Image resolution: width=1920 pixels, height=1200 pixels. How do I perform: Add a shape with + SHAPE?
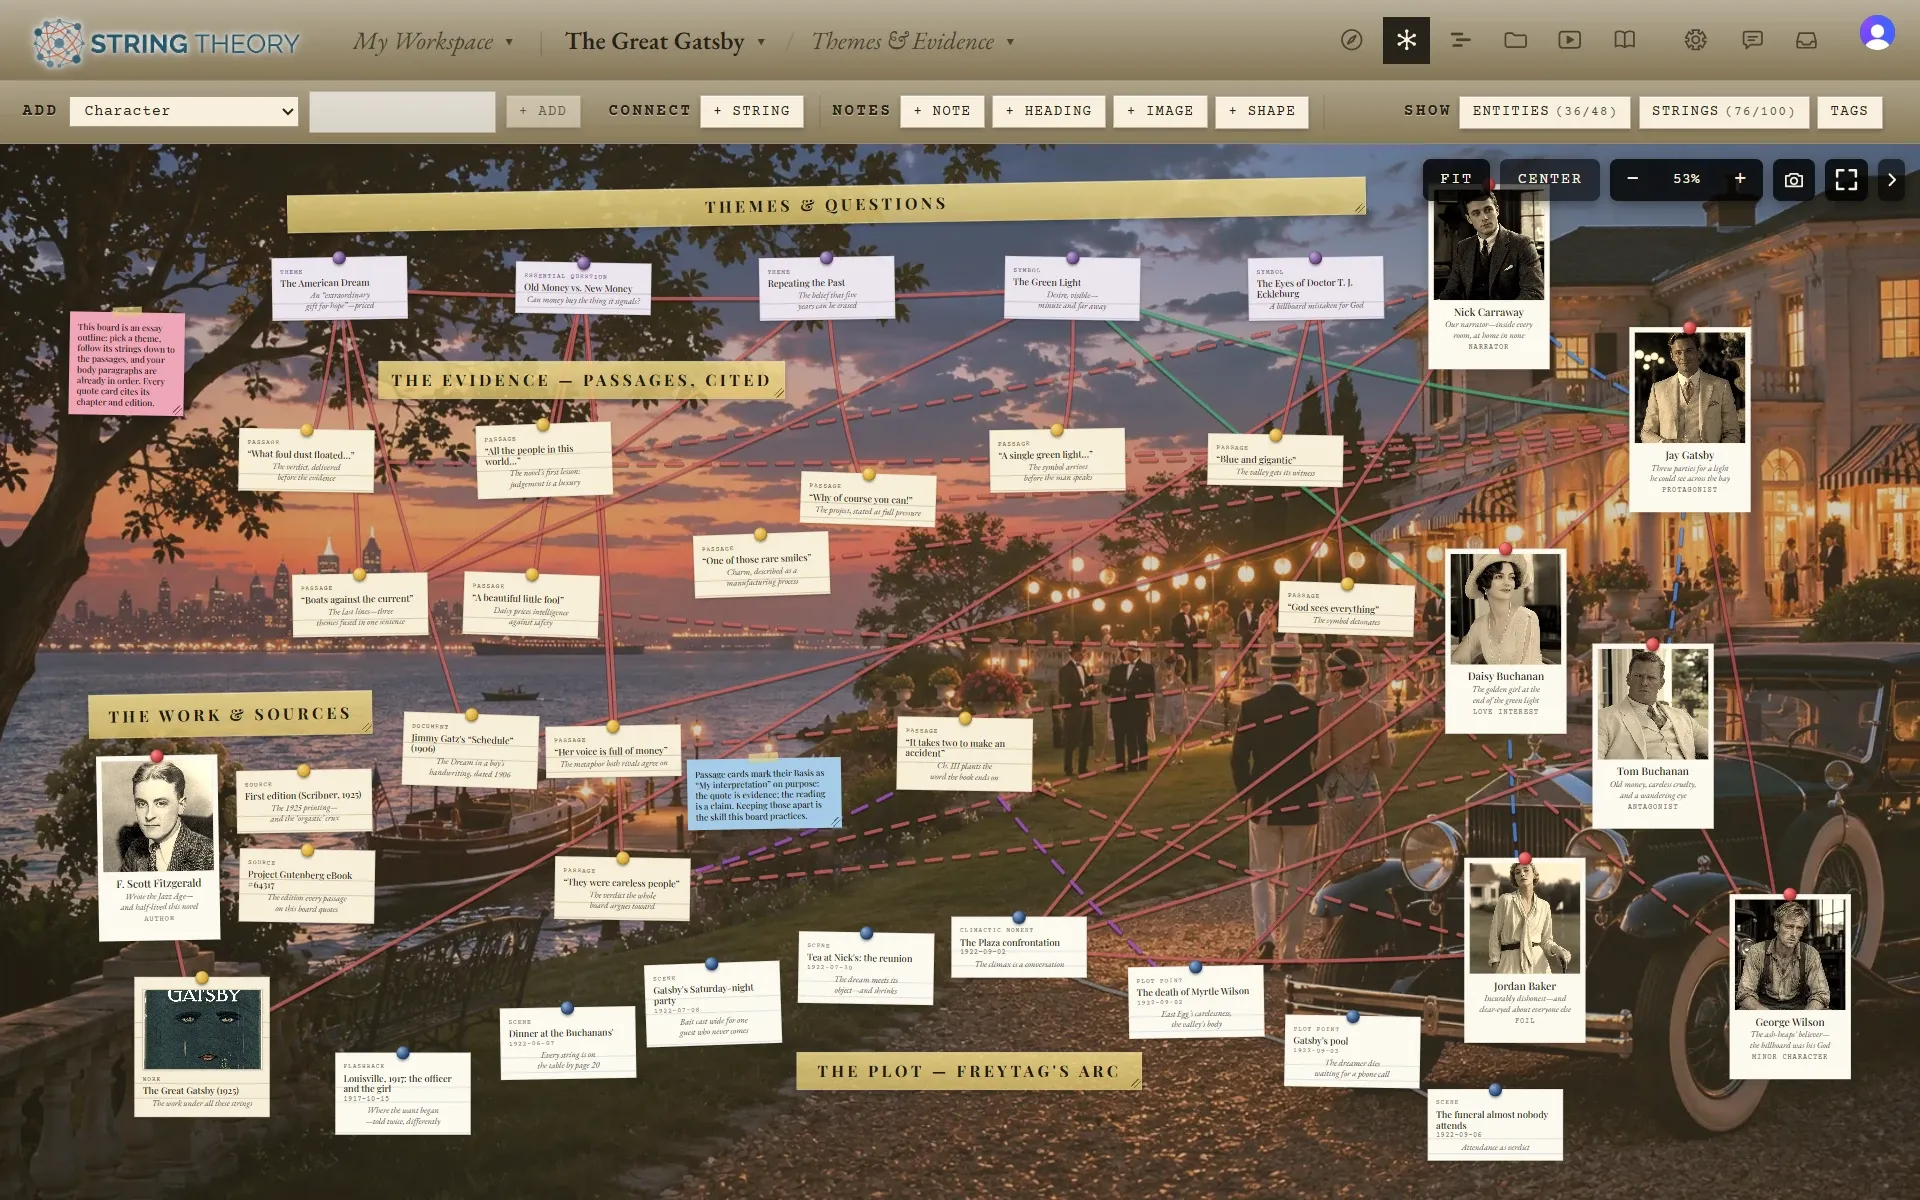(x=1262, y=111)
